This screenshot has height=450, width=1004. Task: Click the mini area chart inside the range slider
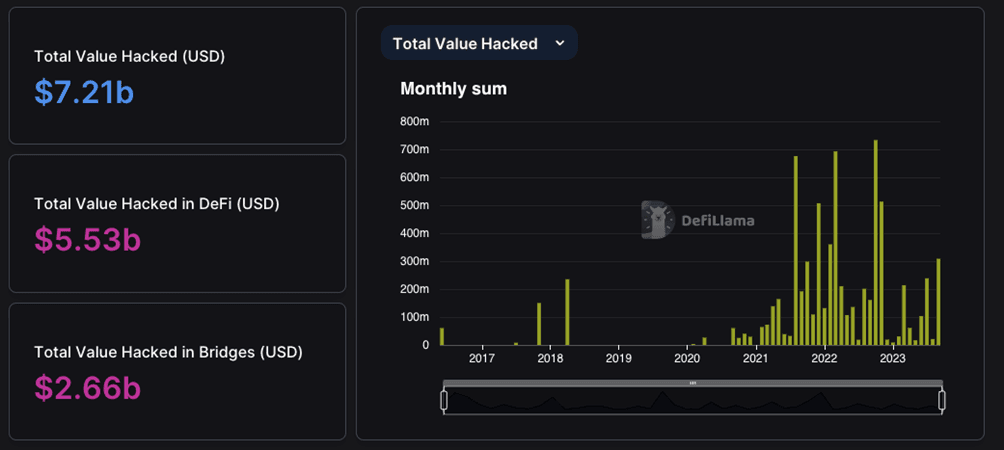pyautogui.click(x=692, y=401)
